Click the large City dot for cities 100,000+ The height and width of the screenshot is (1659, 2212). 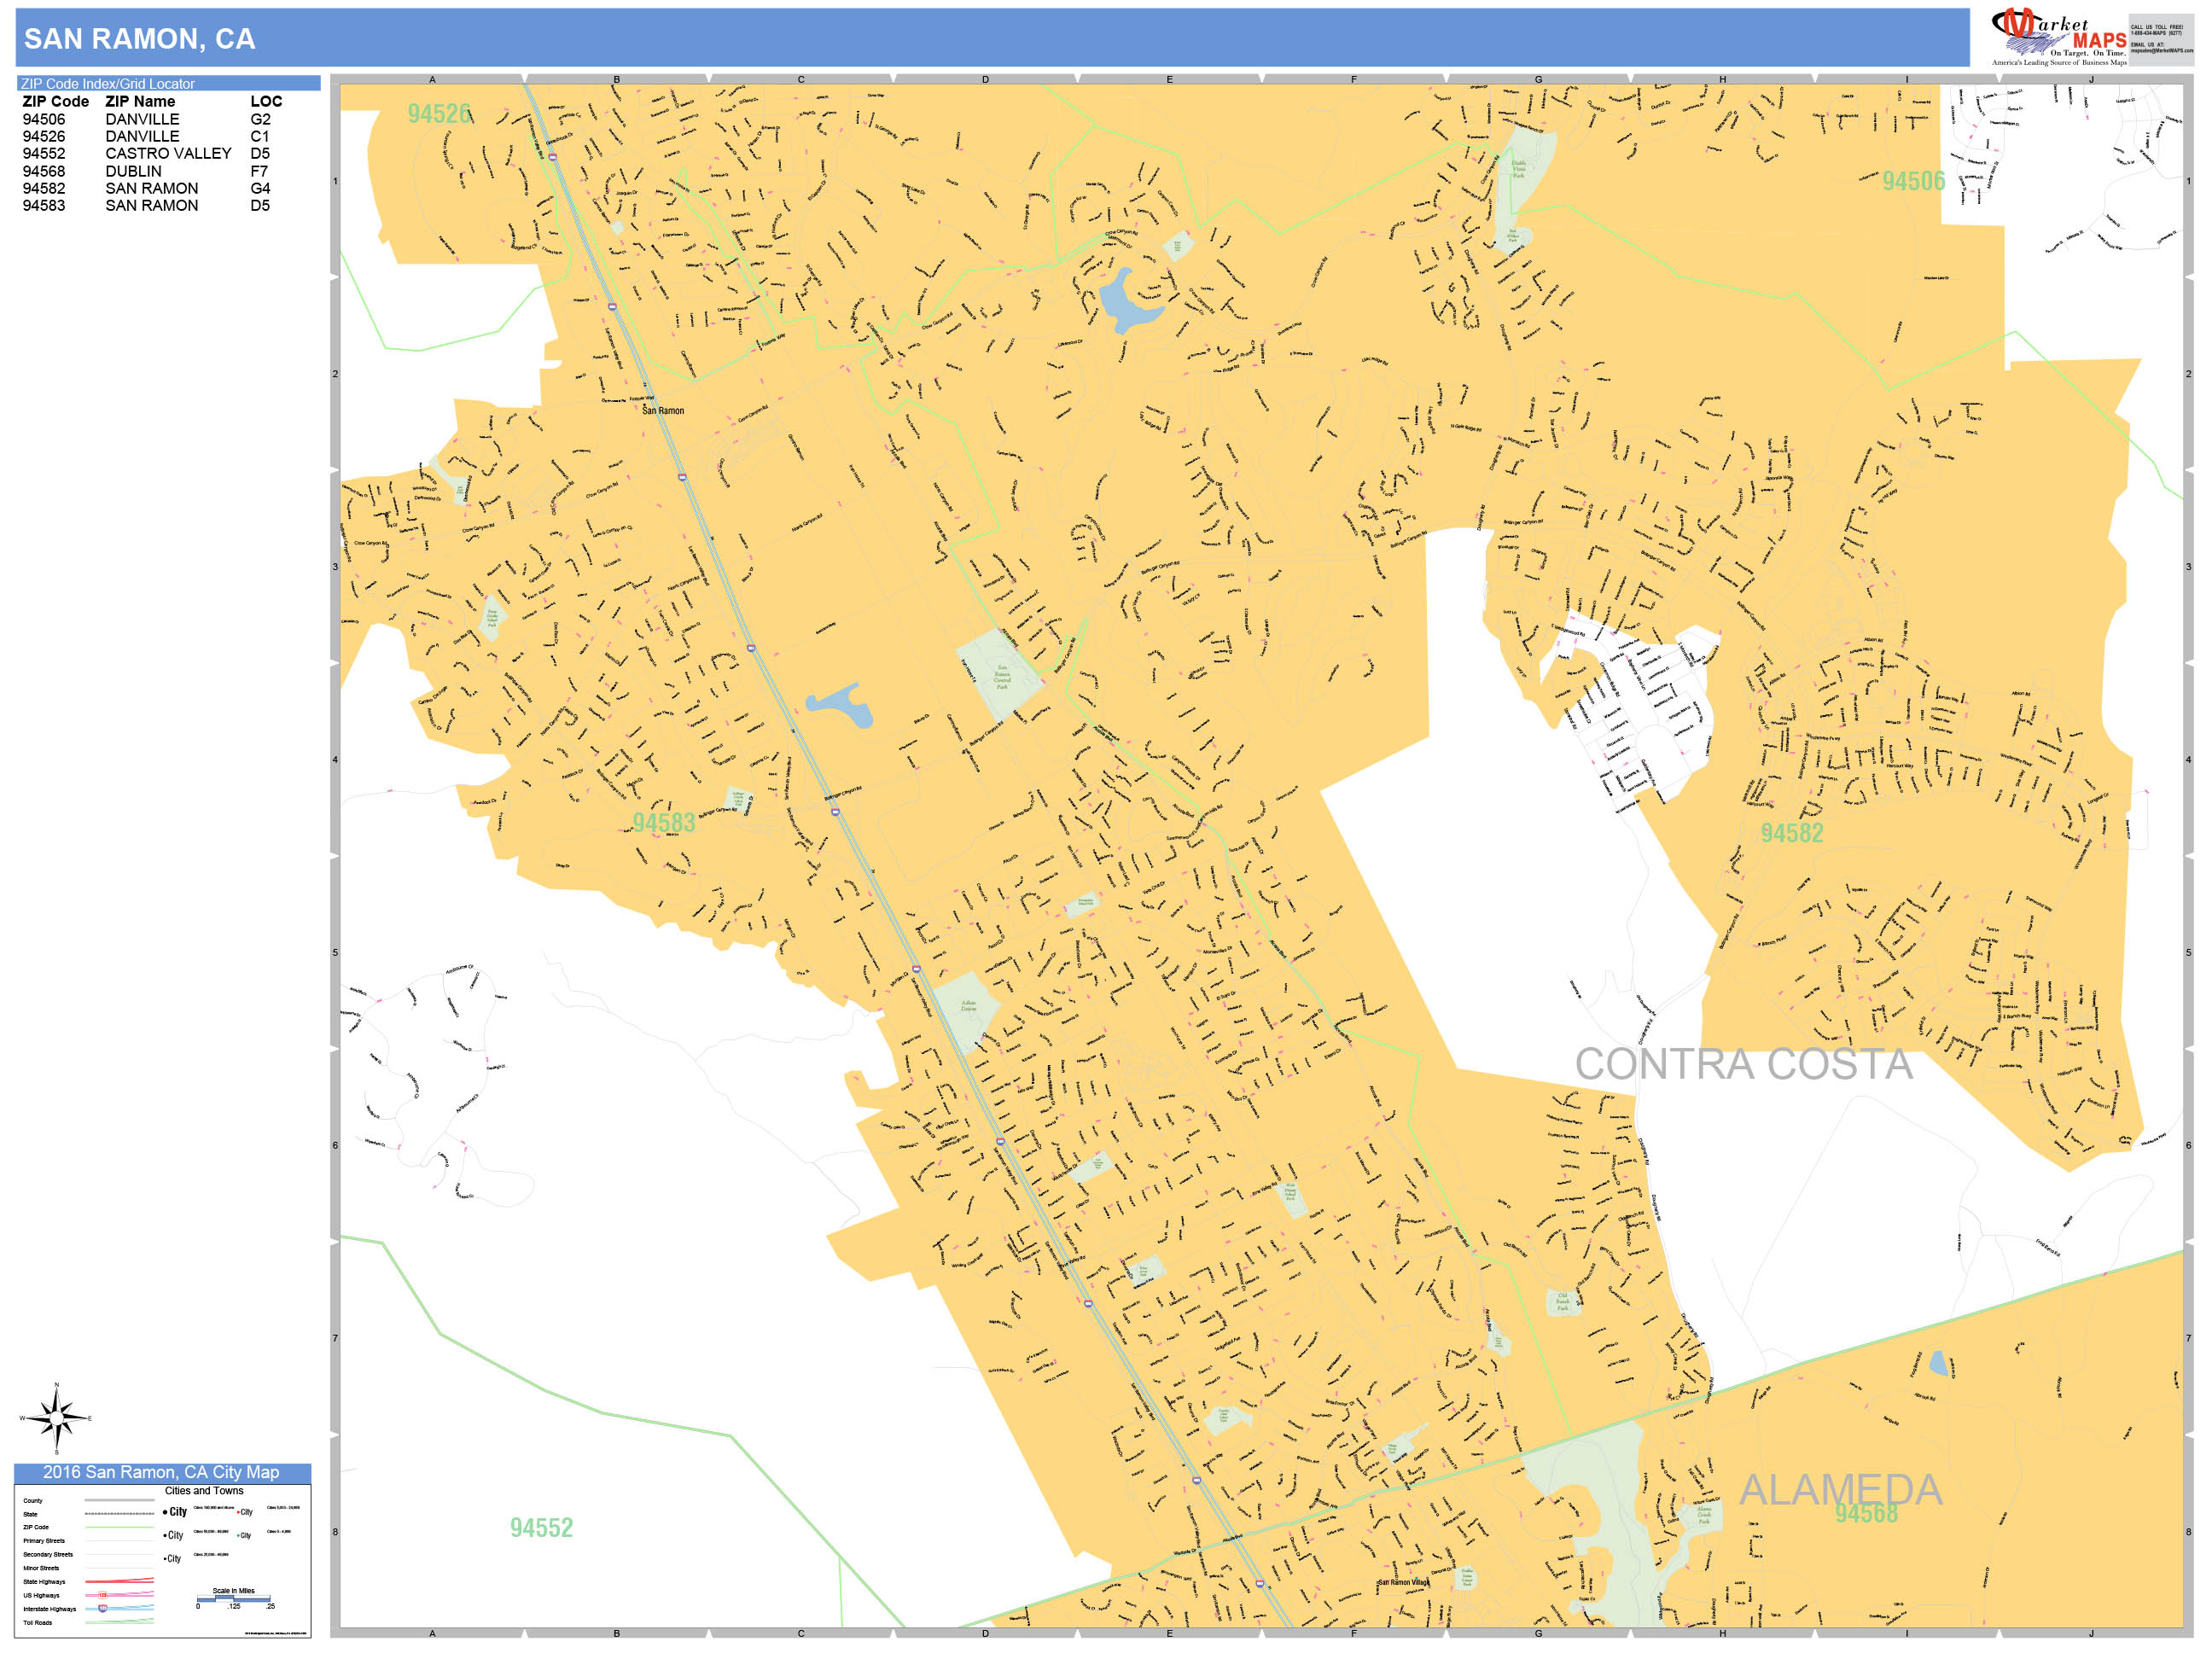166,1512
